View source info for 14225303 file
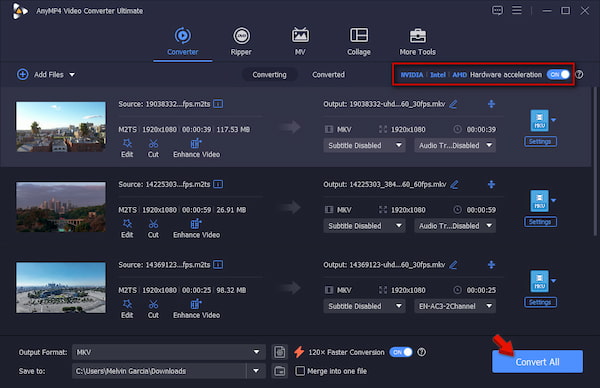This screenshot has width=600, height=388. [218, 184]
